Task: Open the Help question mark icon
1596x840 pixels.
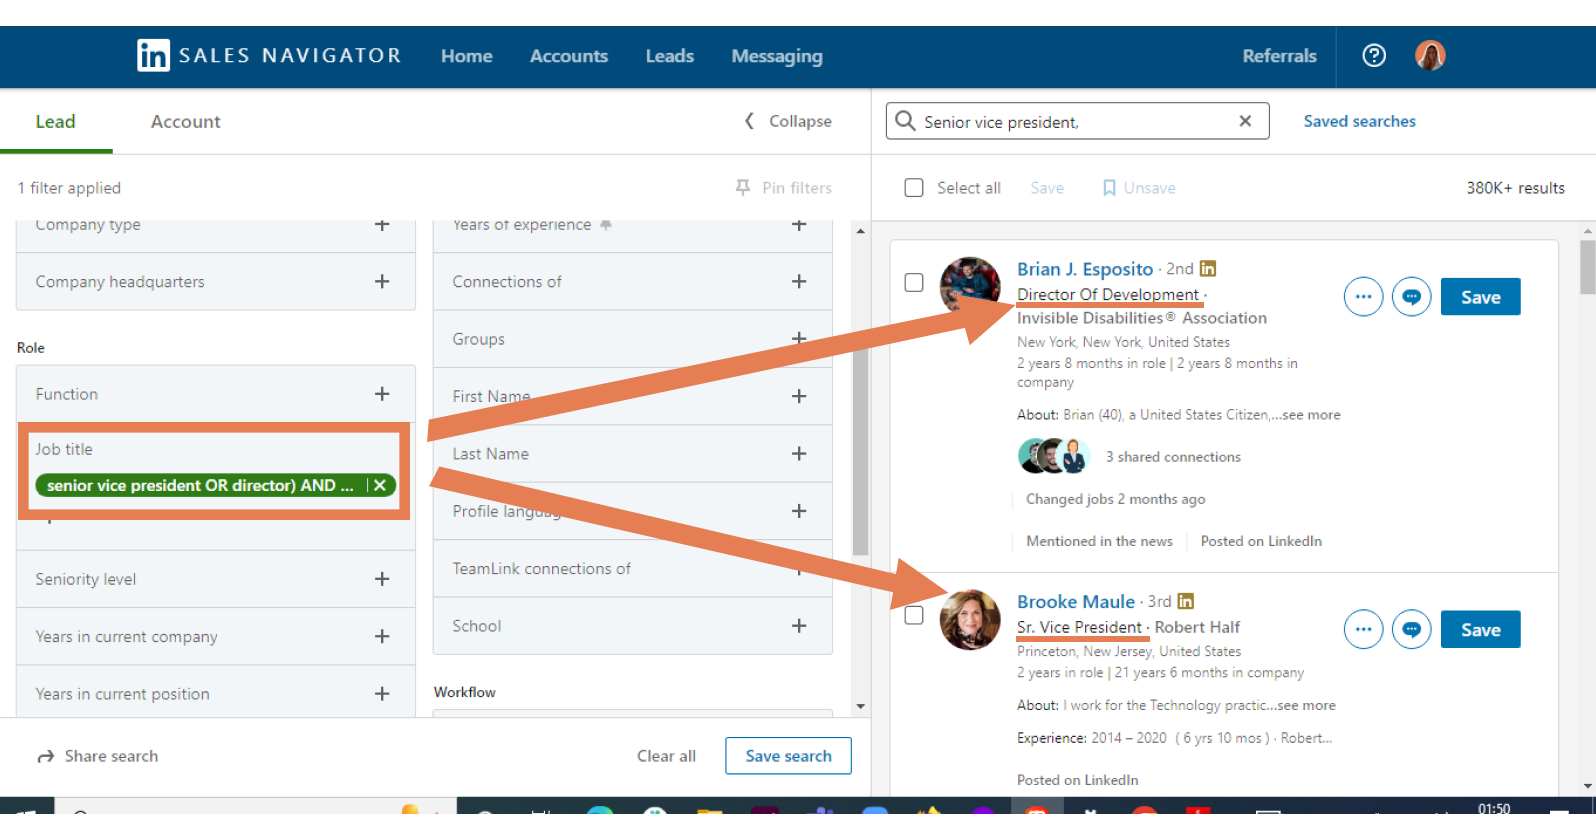Action: pyautogui.click(x=1374, y=56)
